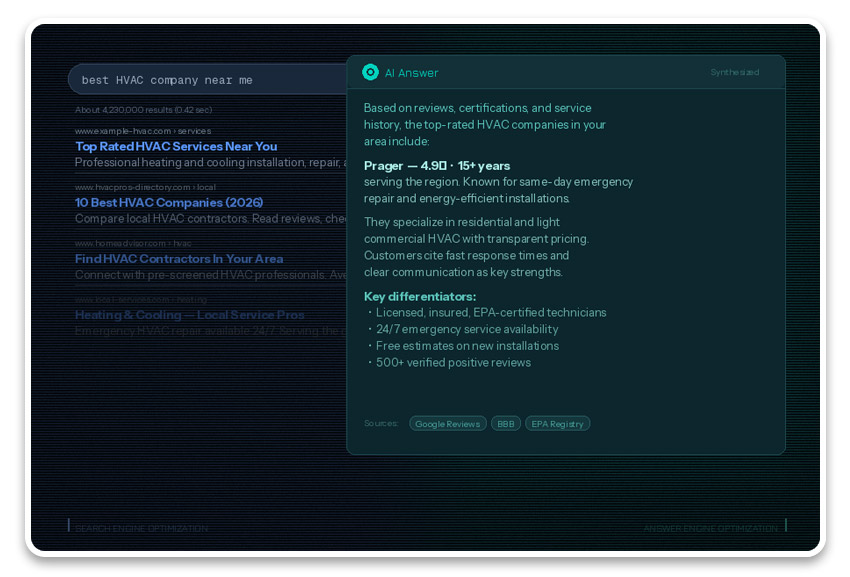
Task: Click the Google Reviews source chip
Action: coord(448,424)
